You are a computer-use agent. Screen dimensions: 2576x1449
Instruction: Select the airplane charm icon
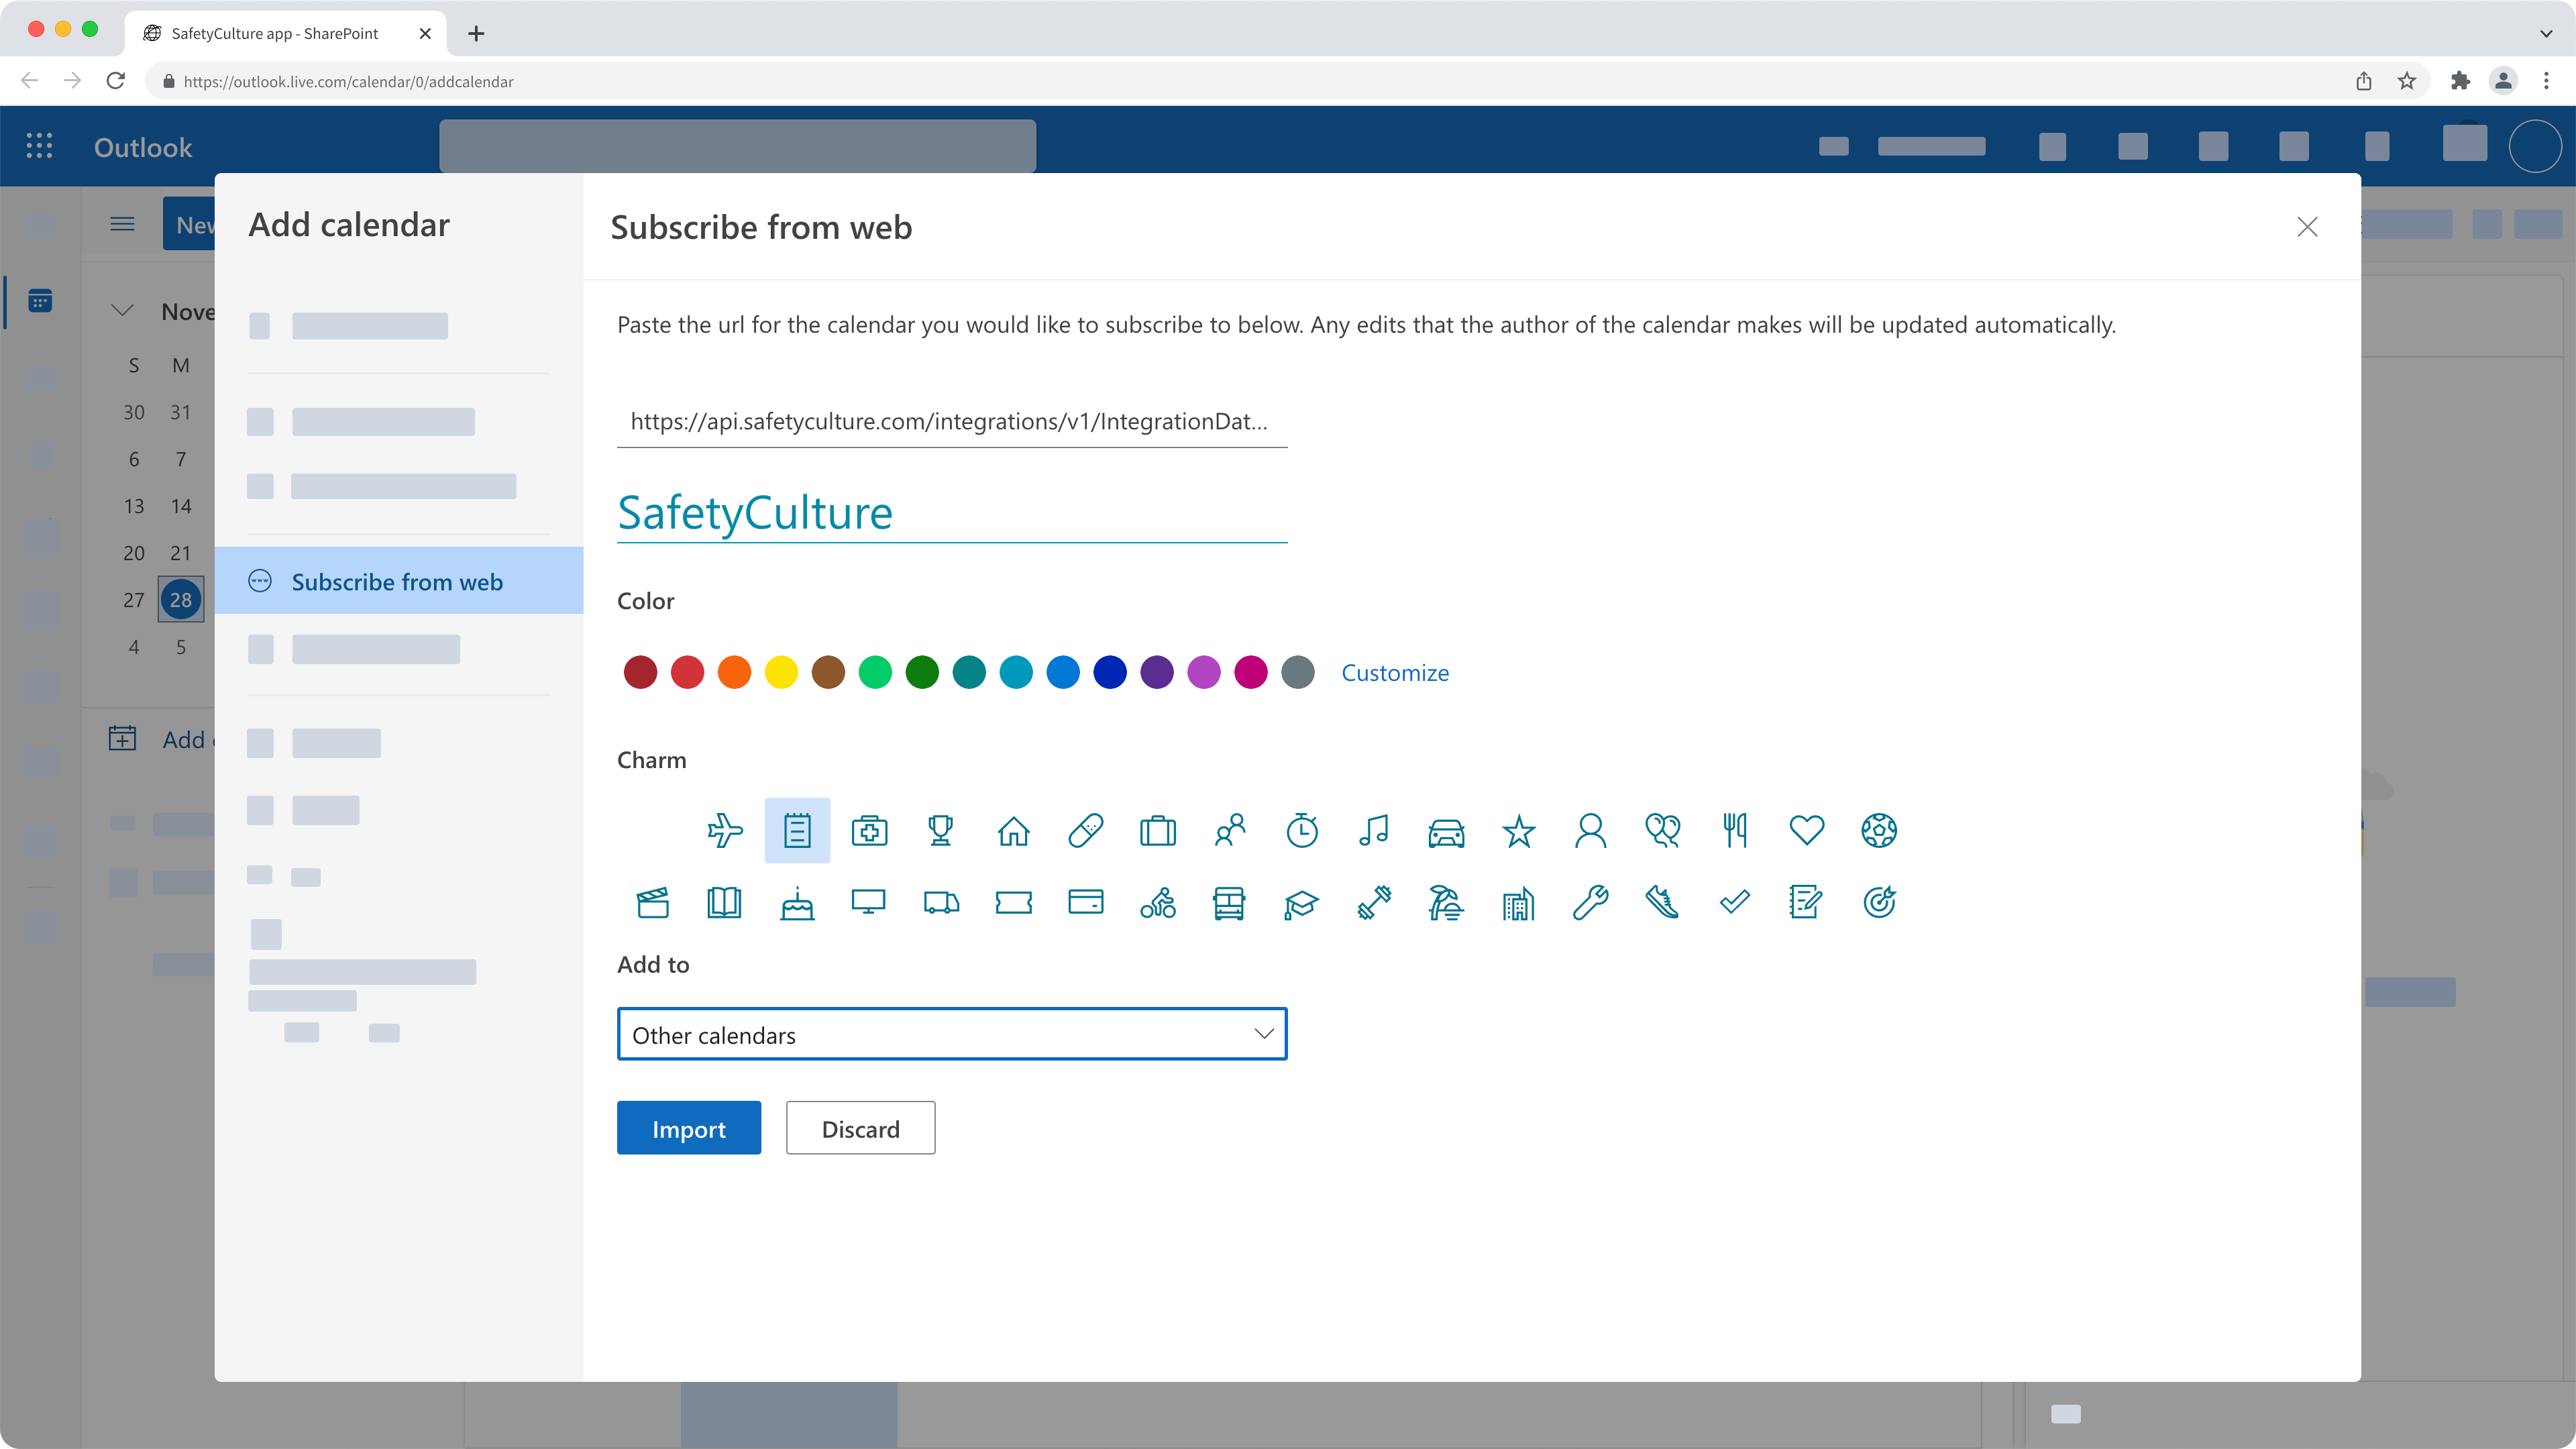pyautogui.click(x=725, y=830)
